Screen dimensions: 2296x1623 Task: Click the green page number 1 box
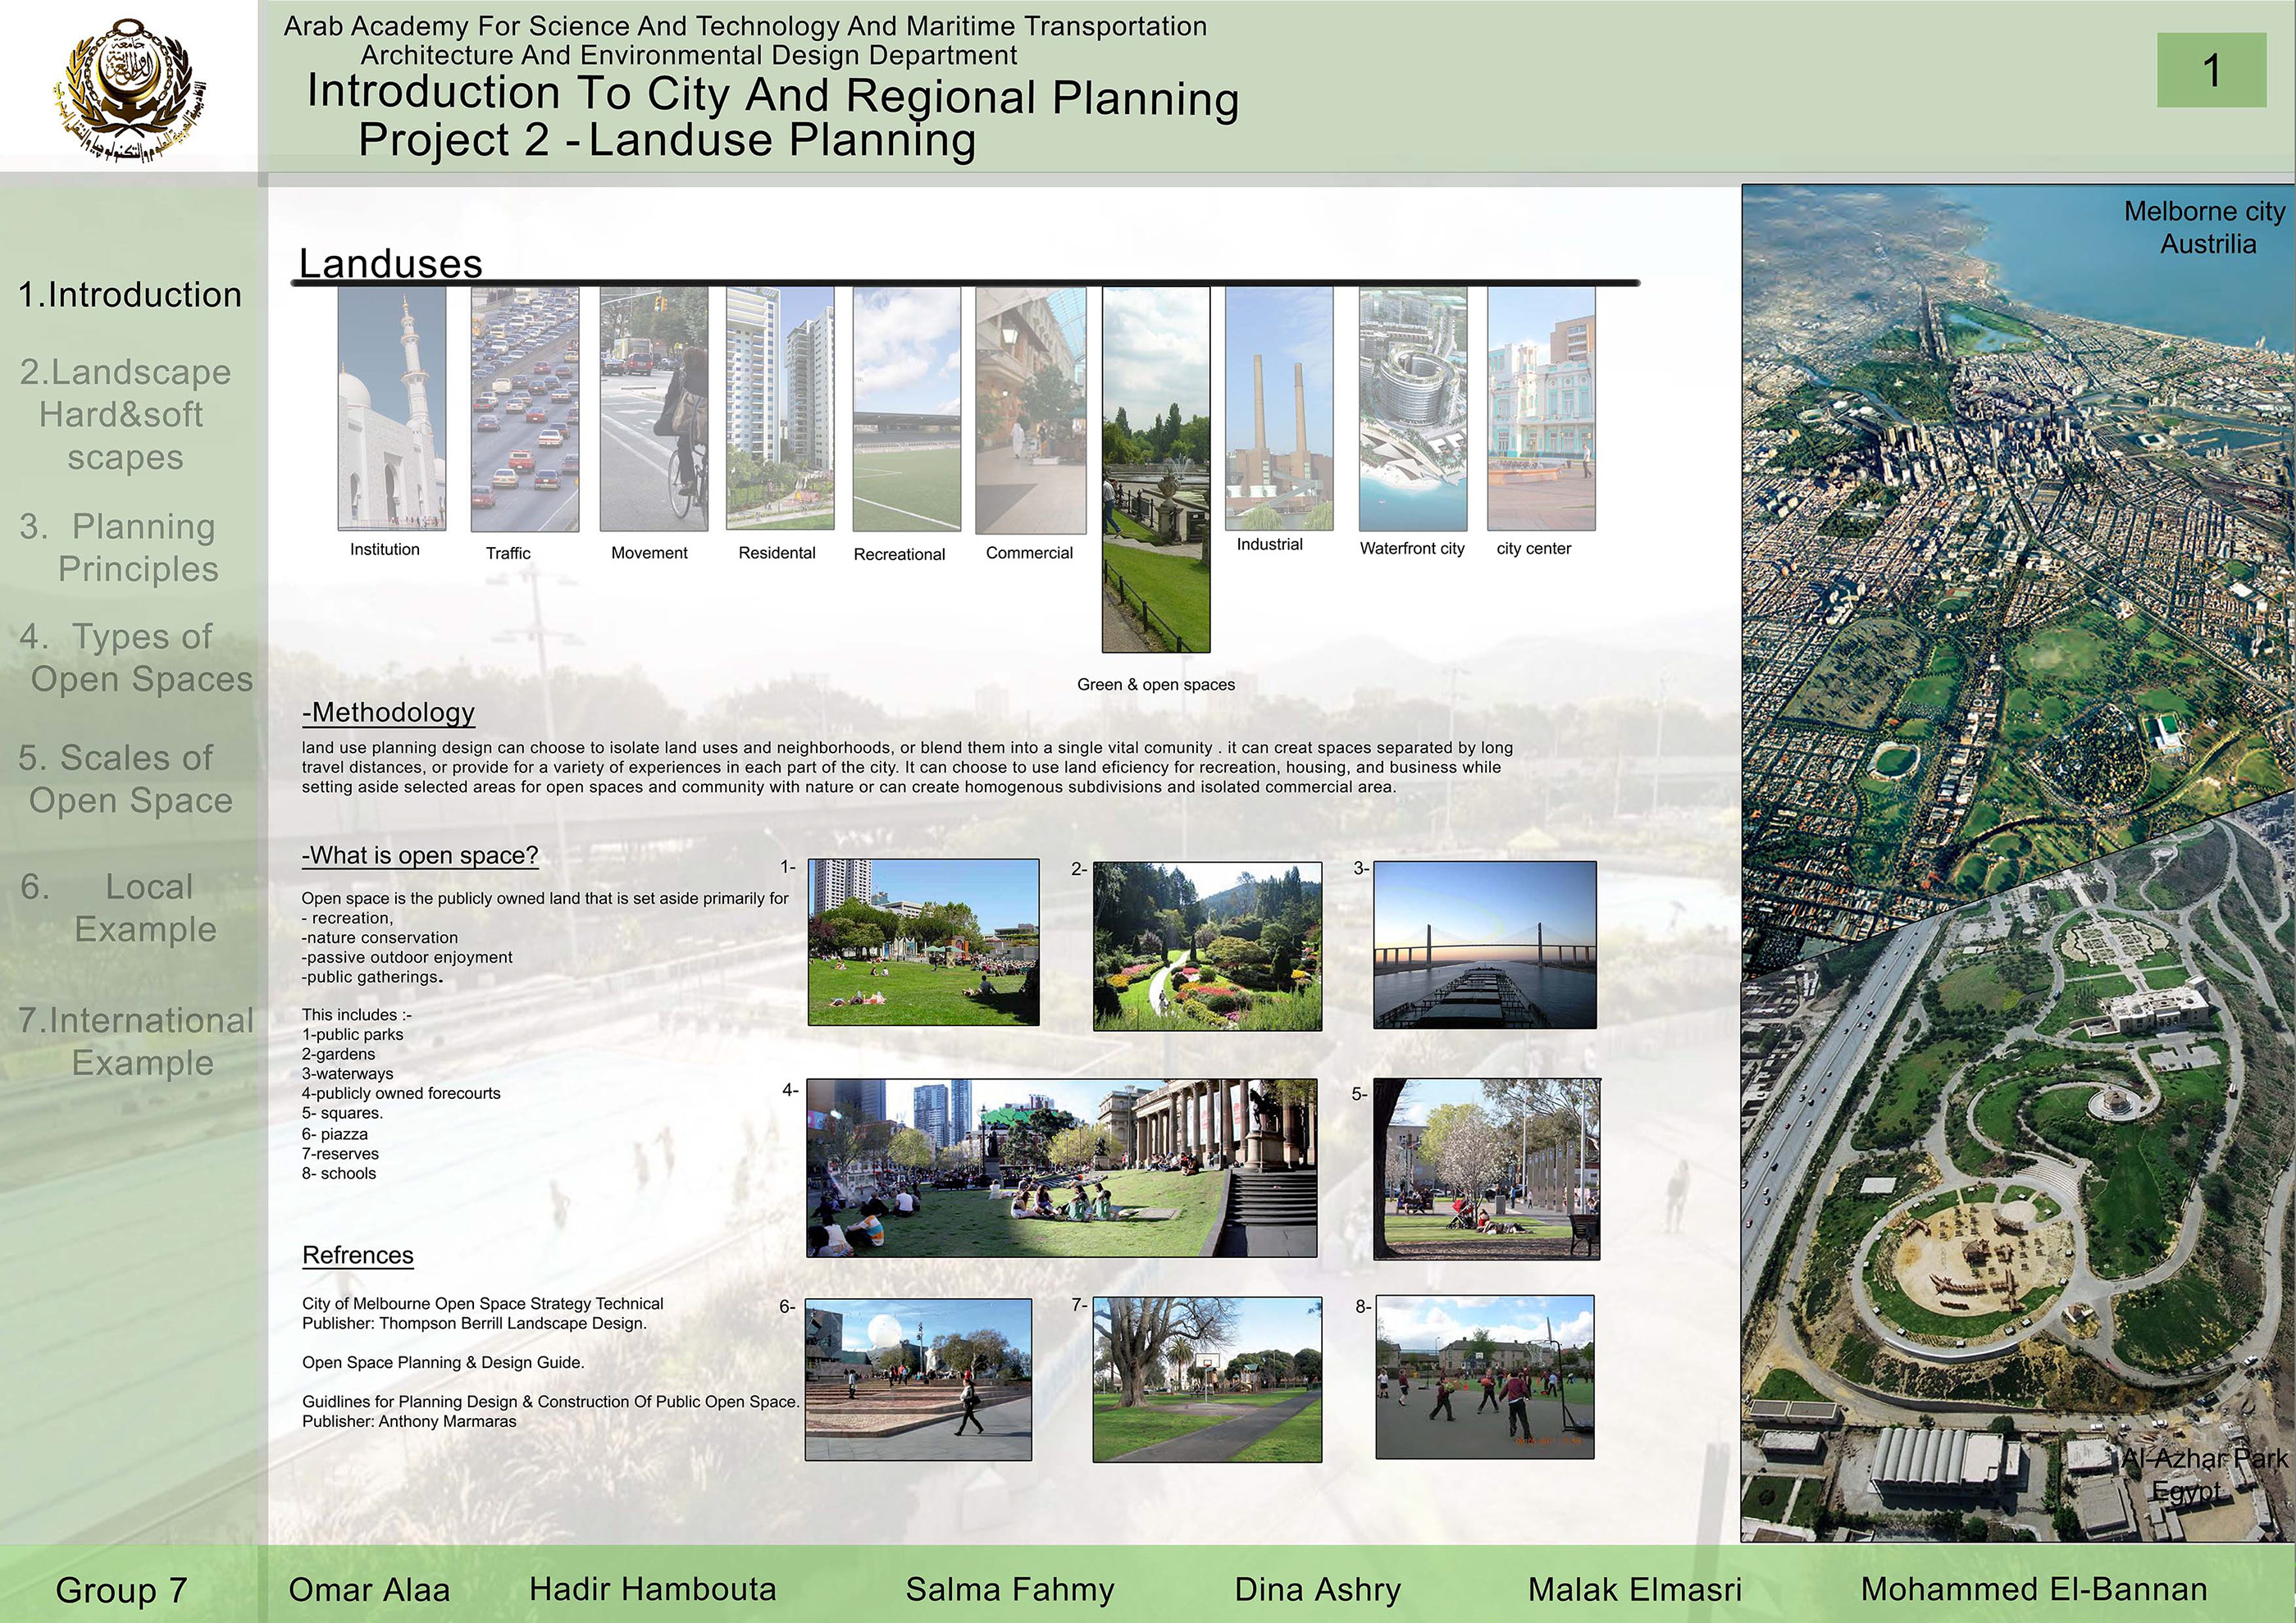(2211, 70)
